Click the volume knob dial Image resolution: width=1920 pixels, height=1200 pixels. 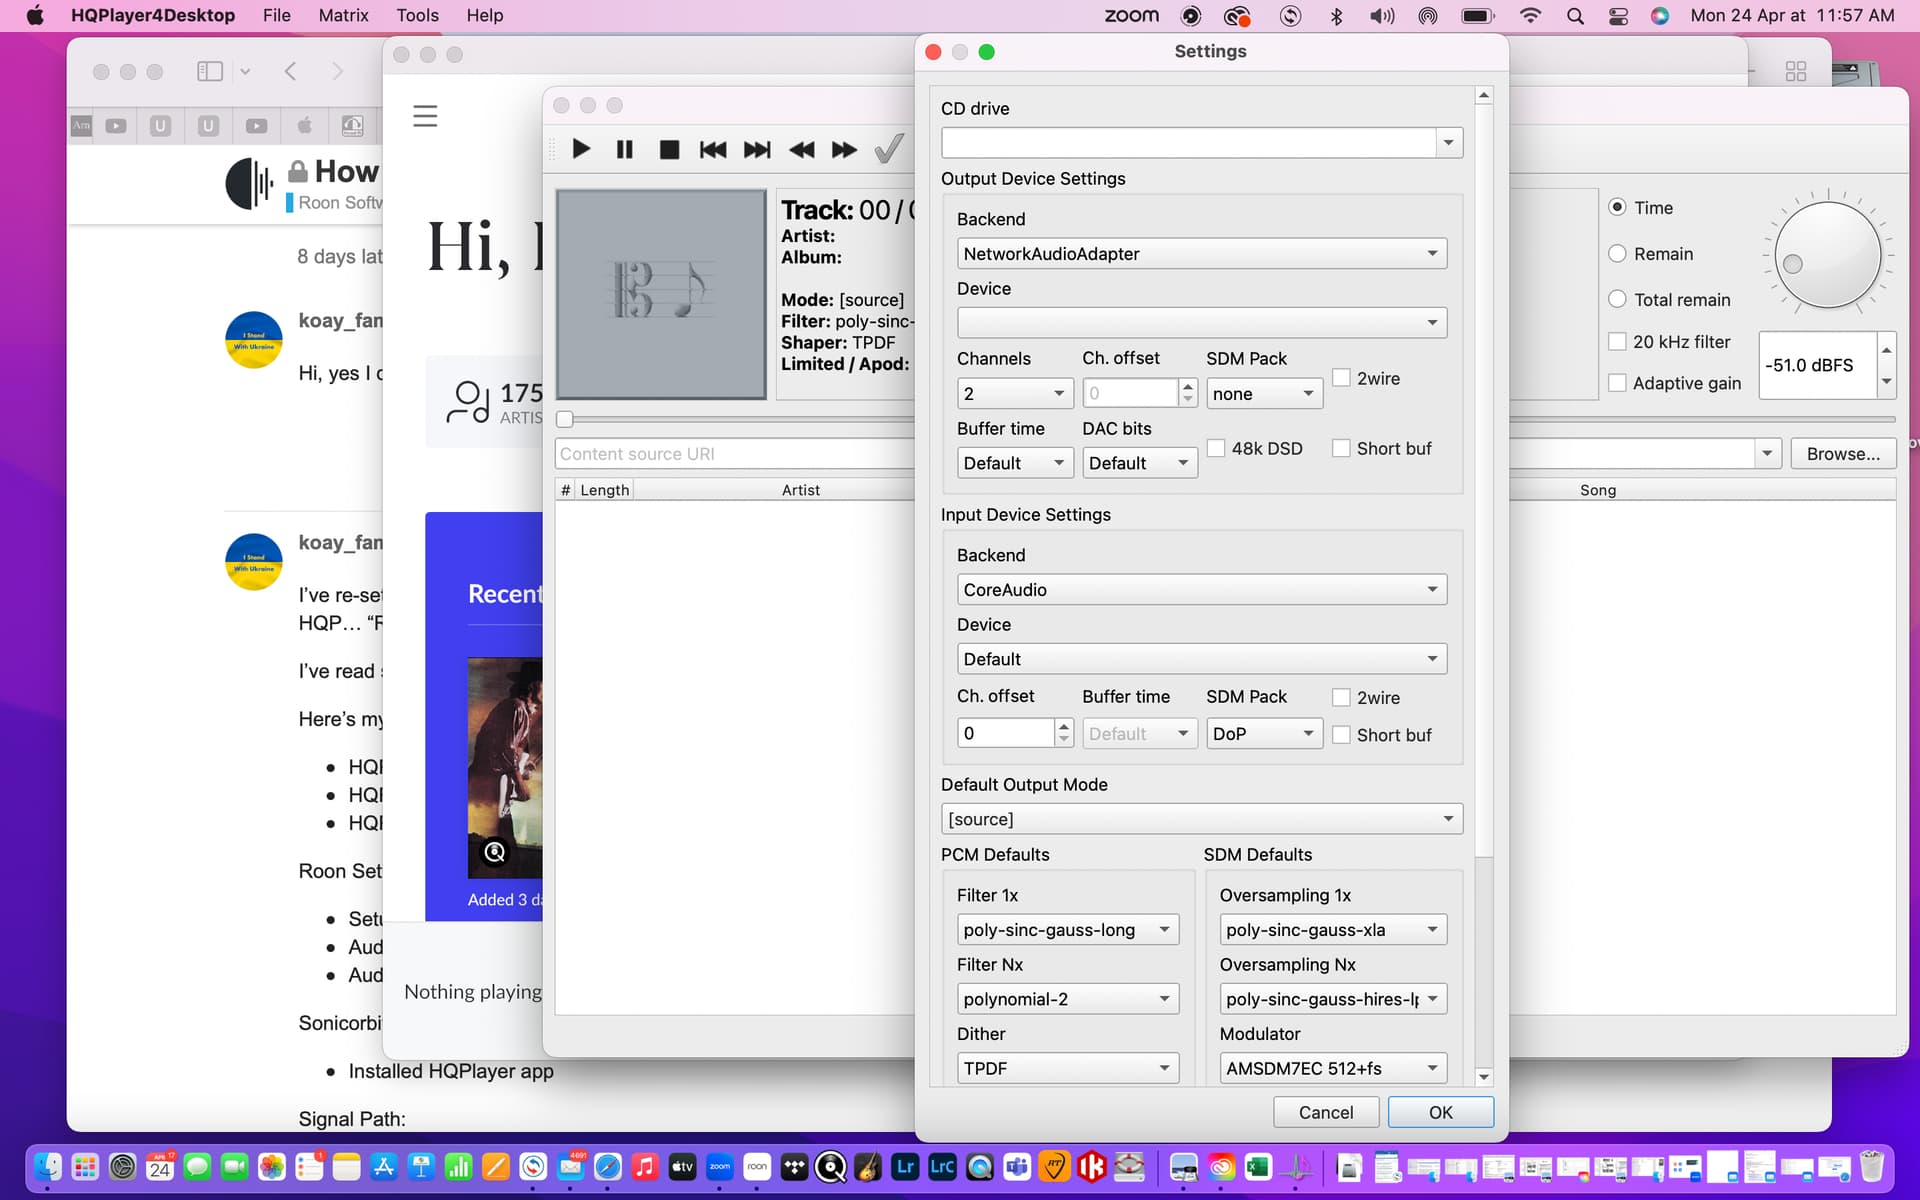click(1827, 254)
